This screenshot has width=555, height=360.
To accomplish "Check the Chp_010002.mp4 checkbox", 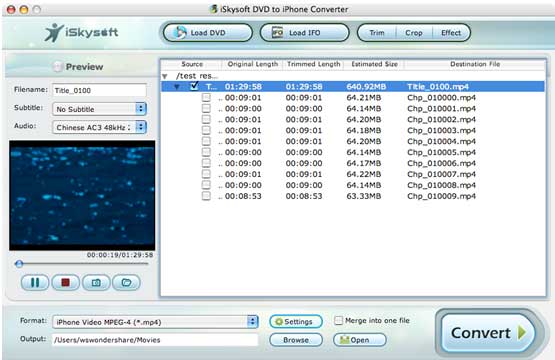I will coord(206,119).
